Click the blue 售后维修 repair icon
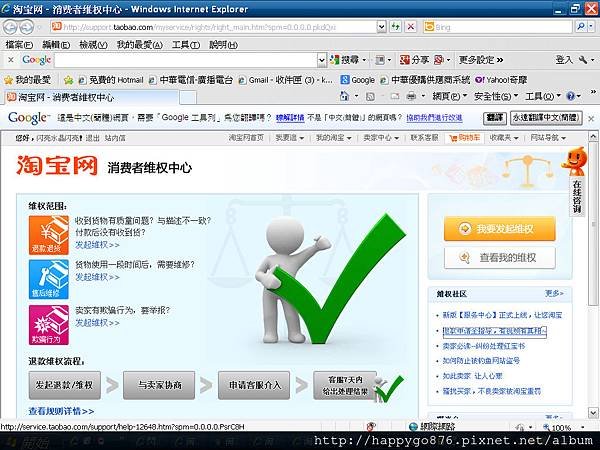Viewport: 600px width, 450px height. click(x=49, y=279)
